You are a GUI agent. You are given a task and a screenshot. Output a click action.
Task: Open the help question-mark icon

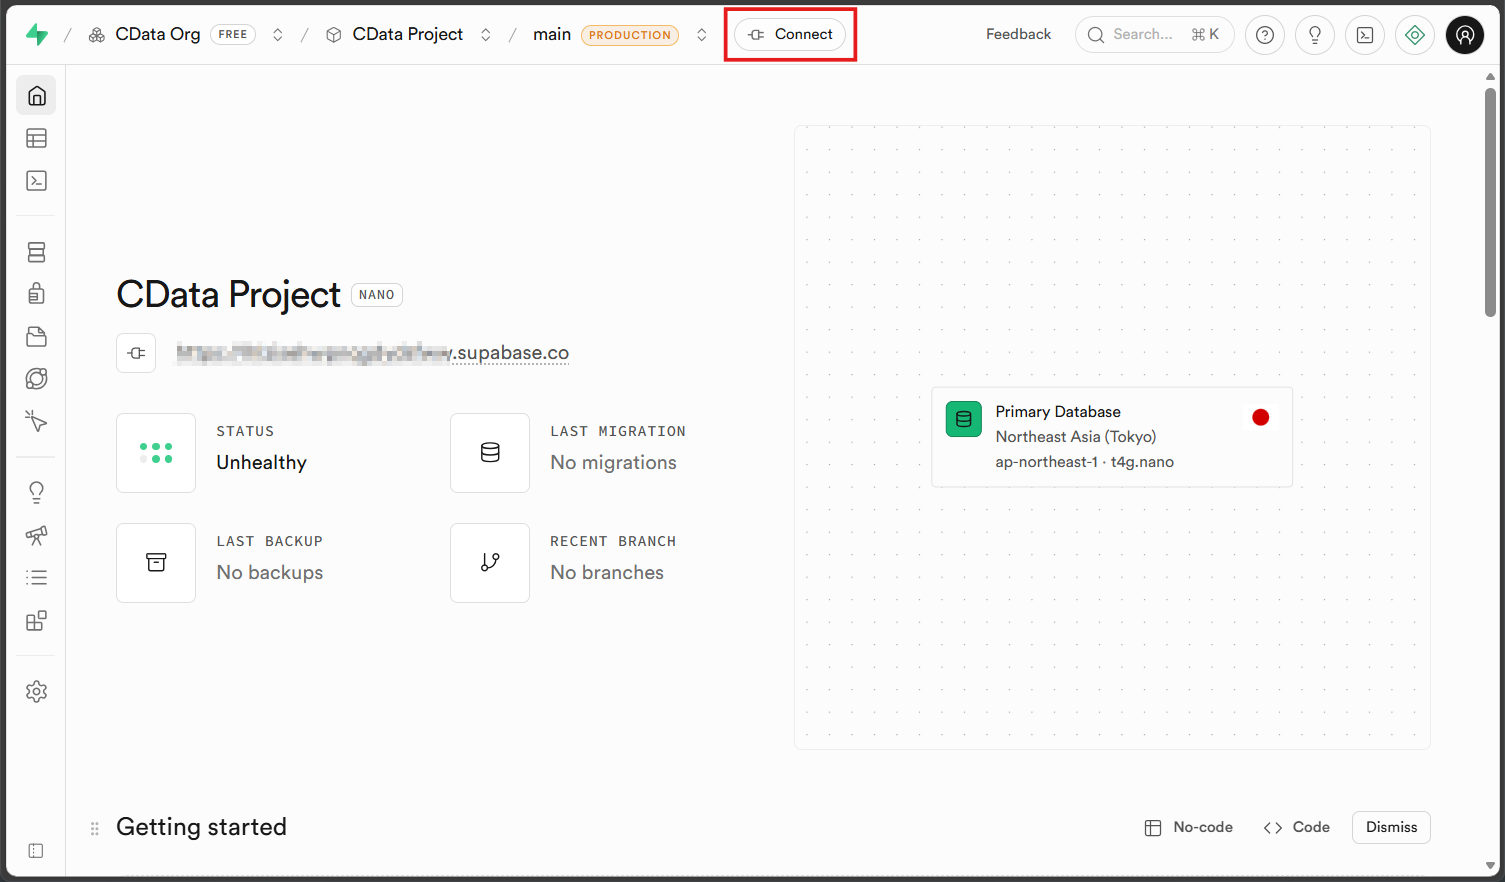[x=1264, y=34]
